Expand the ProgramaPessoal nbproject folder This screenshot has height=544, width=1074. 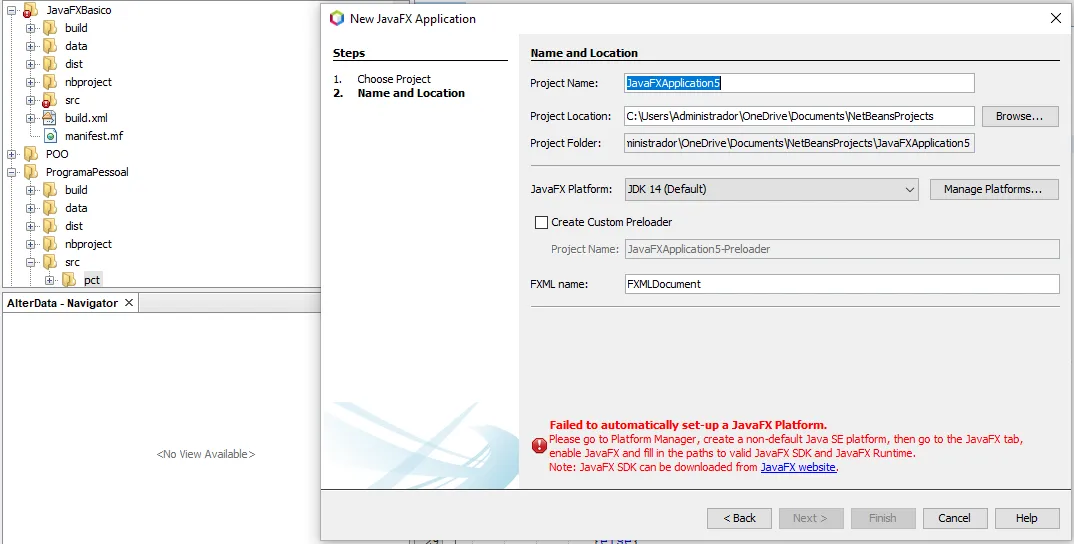pyautogui.click(x=30, y=245)
